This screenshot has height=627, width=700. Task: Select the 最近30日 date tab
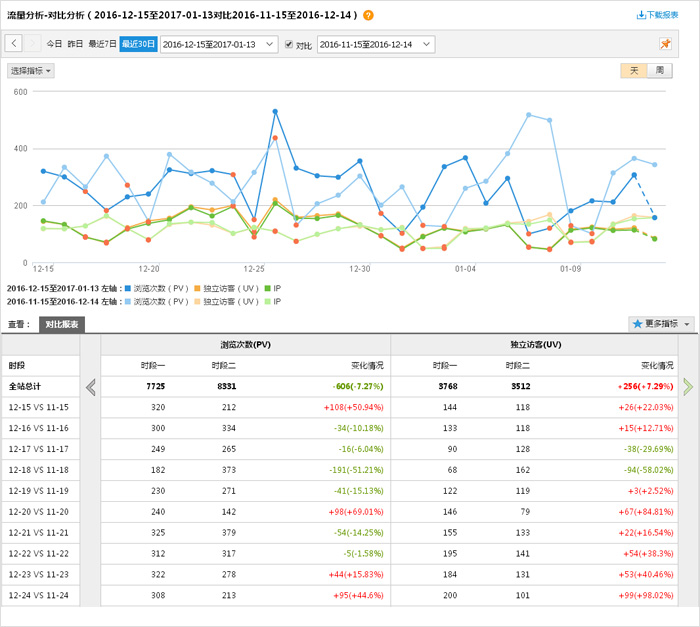[138, 44]
